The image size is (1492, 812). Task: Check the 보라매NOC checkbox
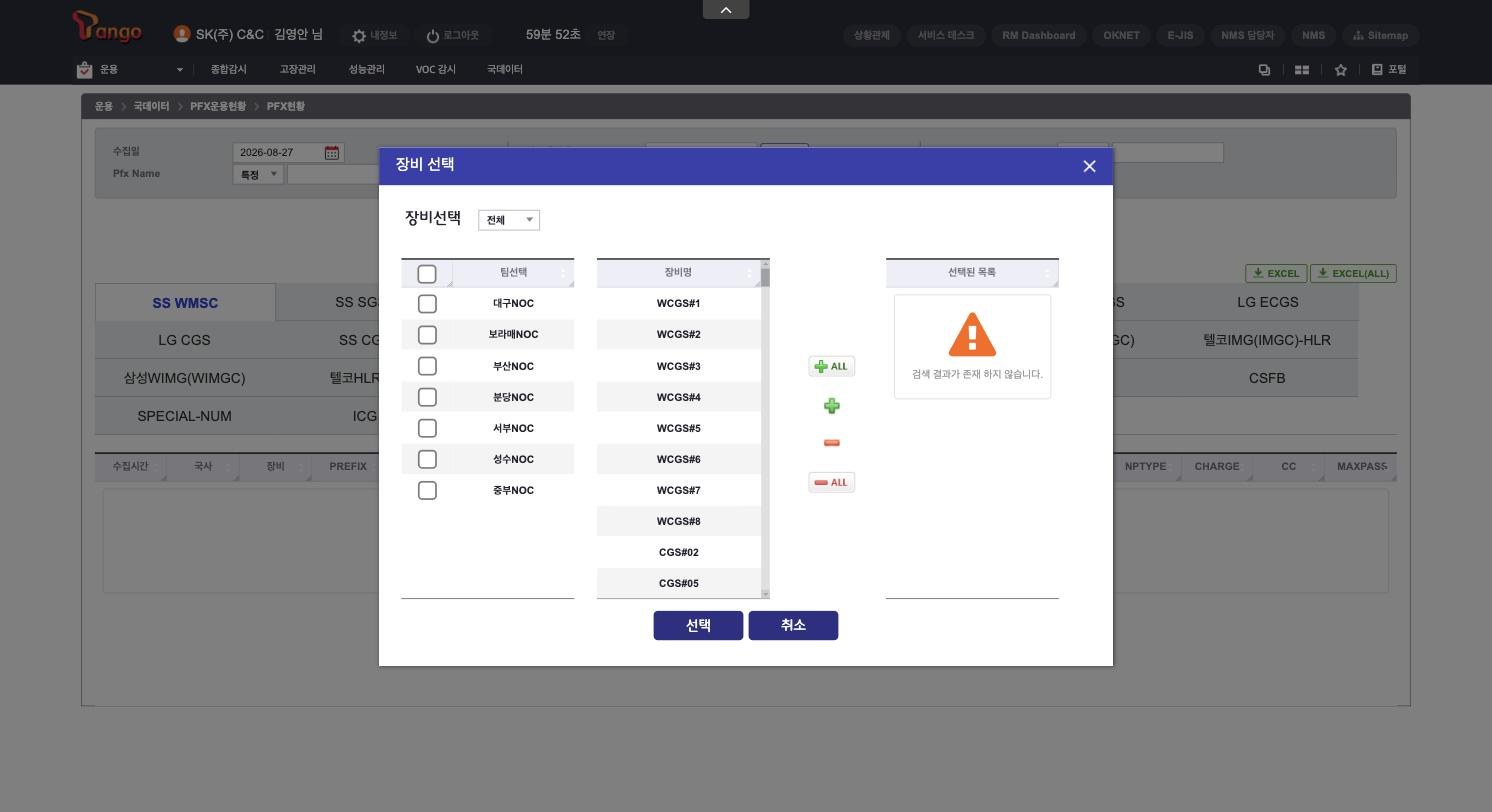427,334
